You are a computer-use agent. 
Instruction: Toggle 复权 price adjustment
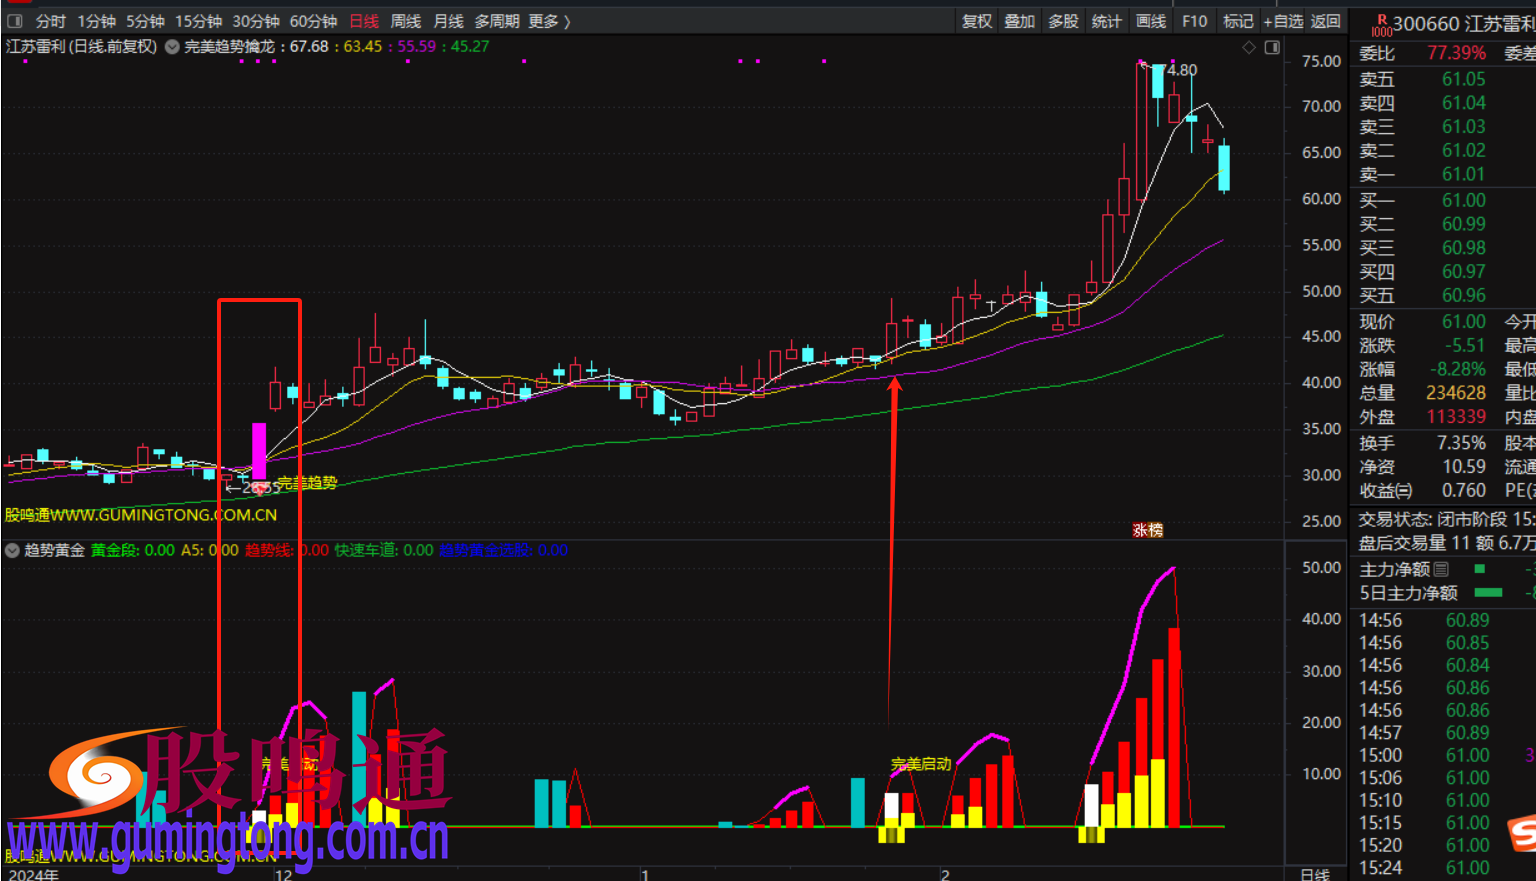coord(977,21)
